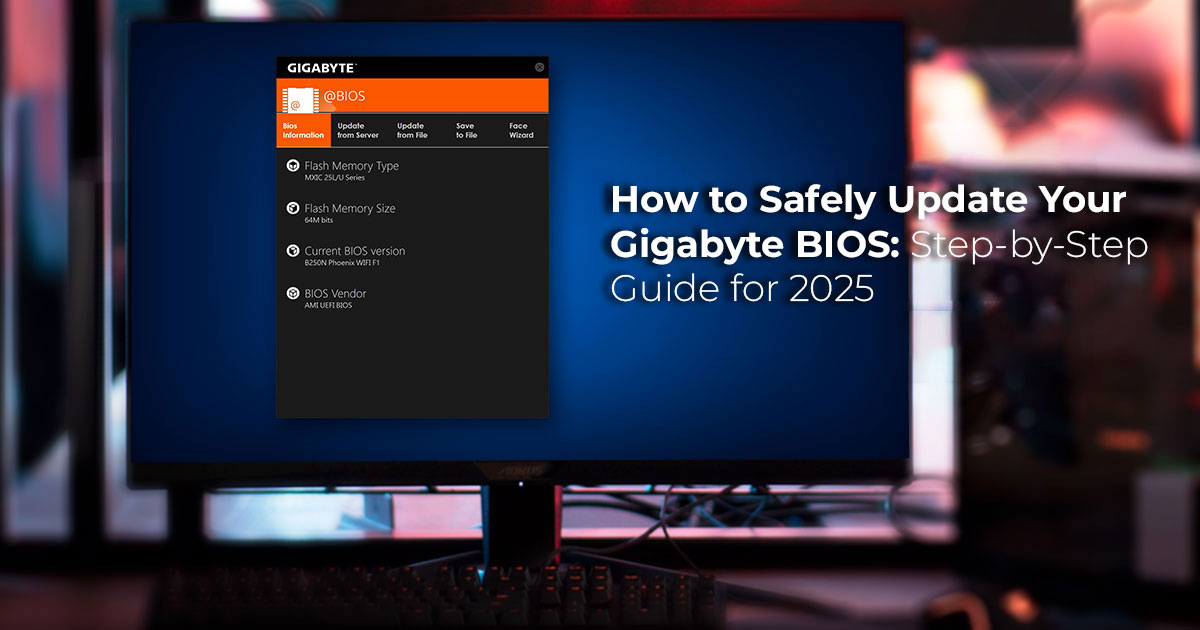Click the 64M bits memory size value

click(319, 220)
